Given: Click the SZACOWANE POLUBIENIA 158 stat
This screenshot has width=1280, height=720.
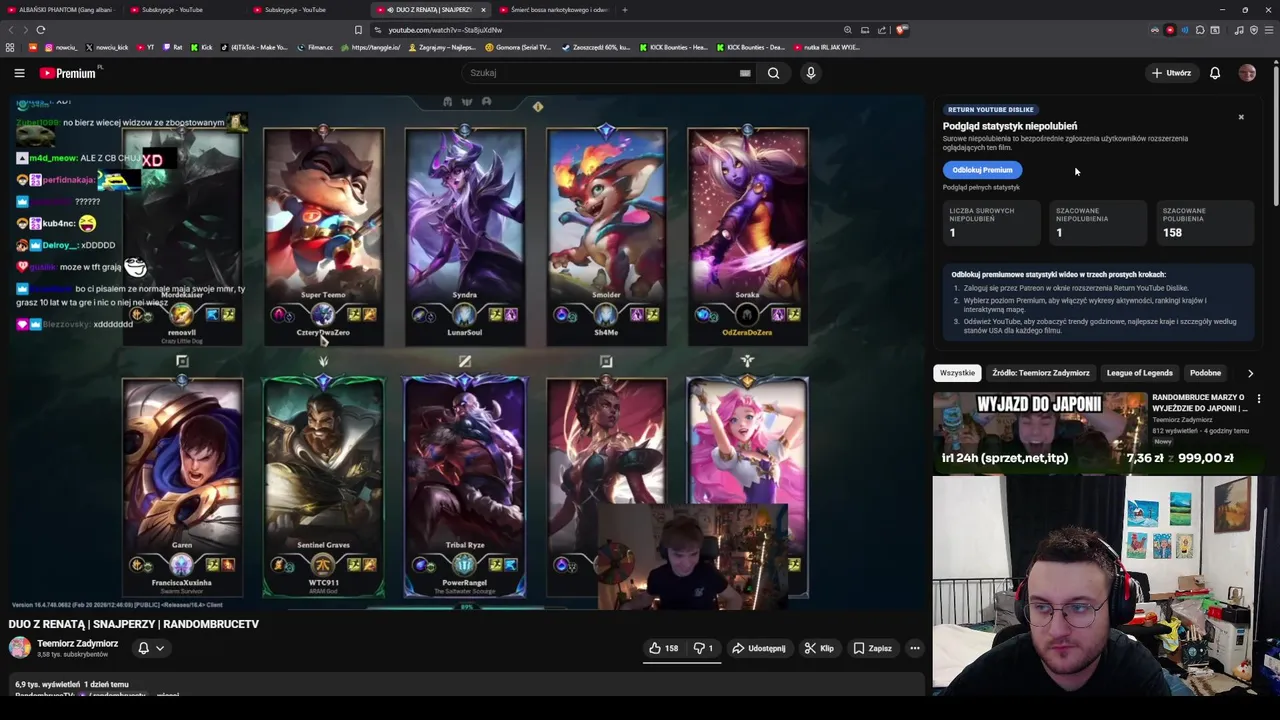Looking at the screenshot, I should (1204, 222).
